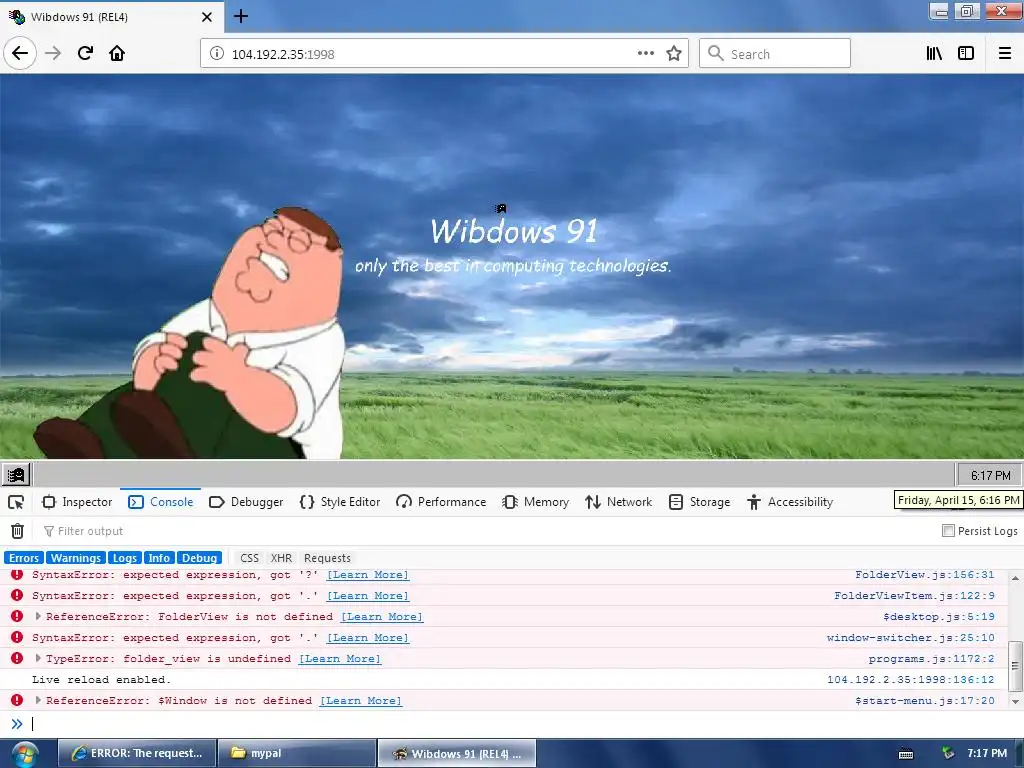The image size is (1024, 768).
Task: Go back with the back arrow button
Action: [20, 53]
